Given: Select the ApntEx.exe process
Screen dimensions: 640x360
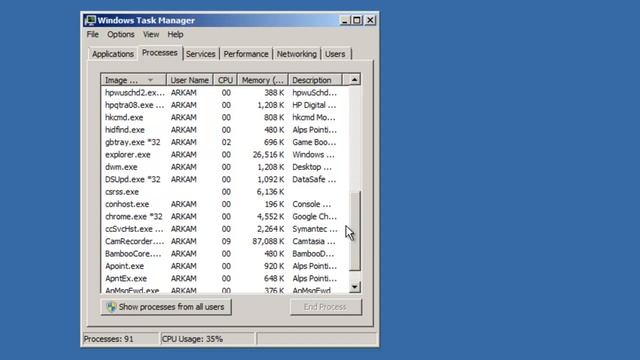Looking at the screenshot, I should (224, 278).
